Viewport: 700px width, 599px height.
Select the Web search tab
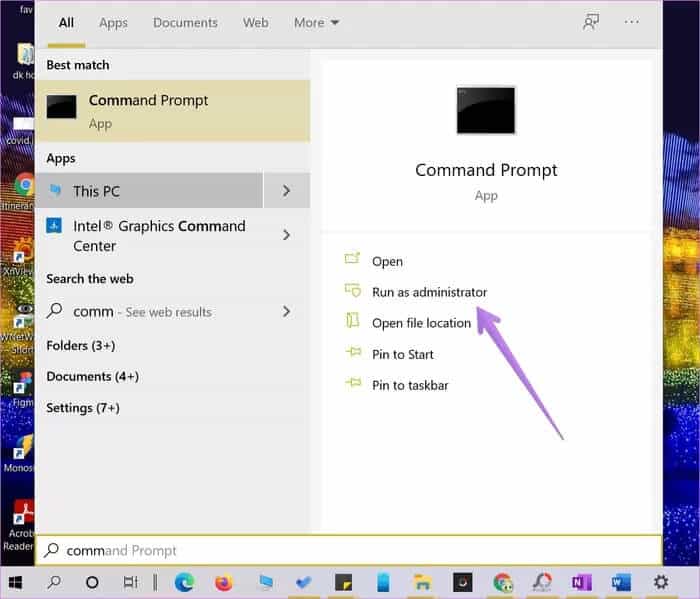tap(256, 23)
